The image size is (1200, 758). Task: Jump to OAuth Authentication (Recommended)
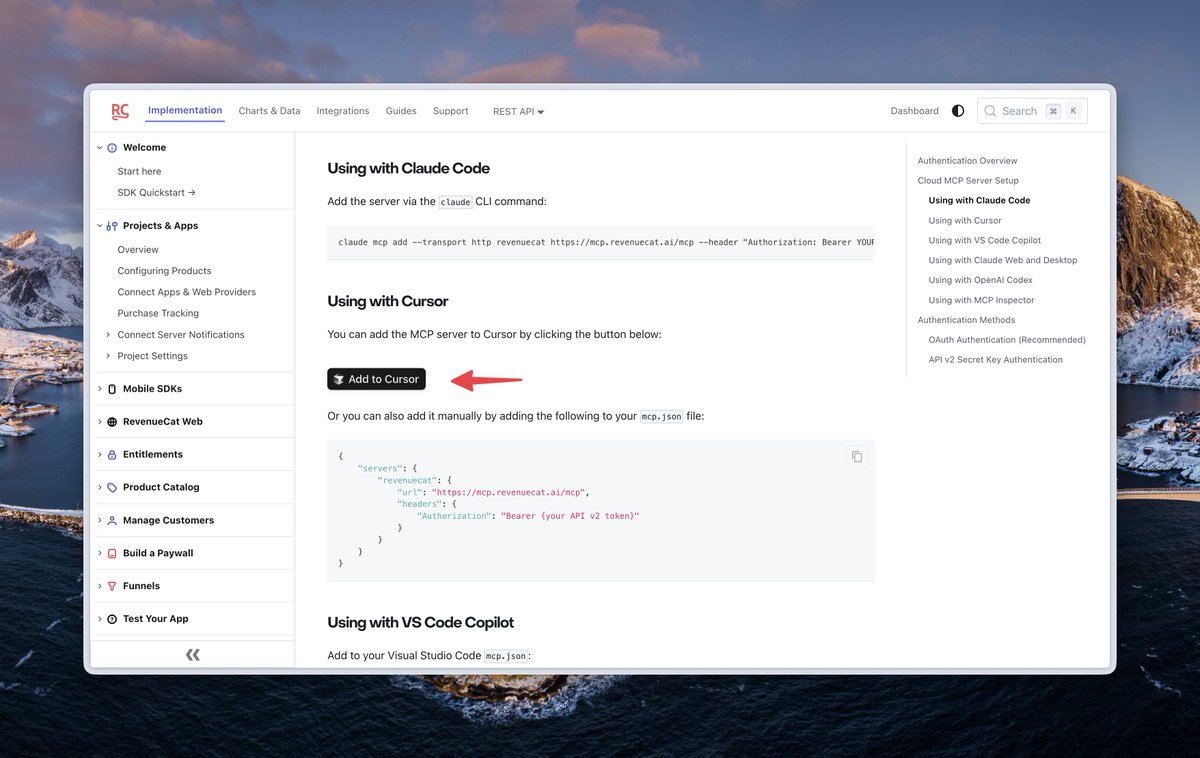pos(1007,340)
